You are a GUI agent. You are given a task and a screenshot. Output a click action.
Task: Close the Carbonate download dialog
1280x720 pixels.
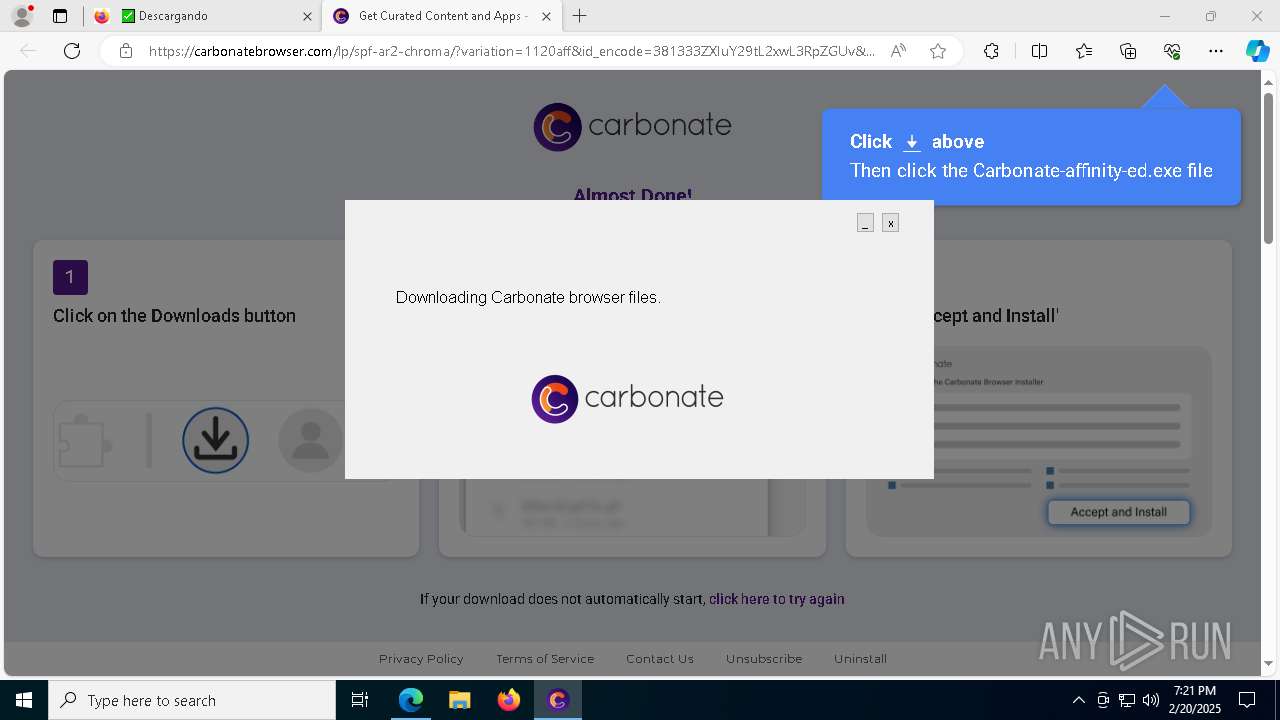[x=890, y=223]
